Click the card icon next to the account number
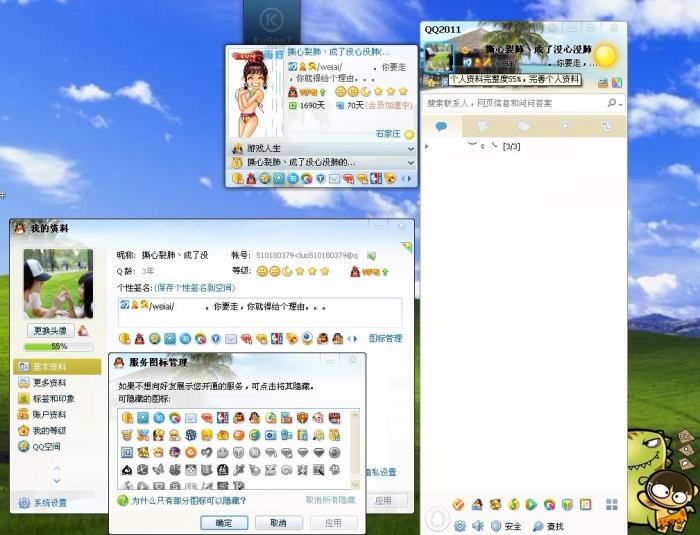The image size is (700, 535). pos(371,256)
